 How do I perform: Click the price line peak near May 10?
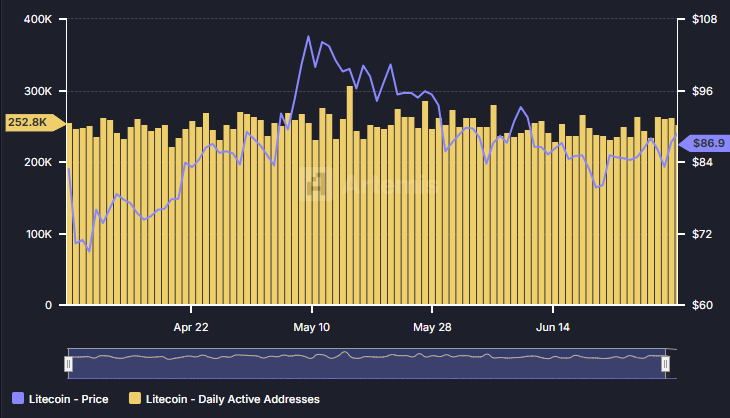(x=308, y=36)
